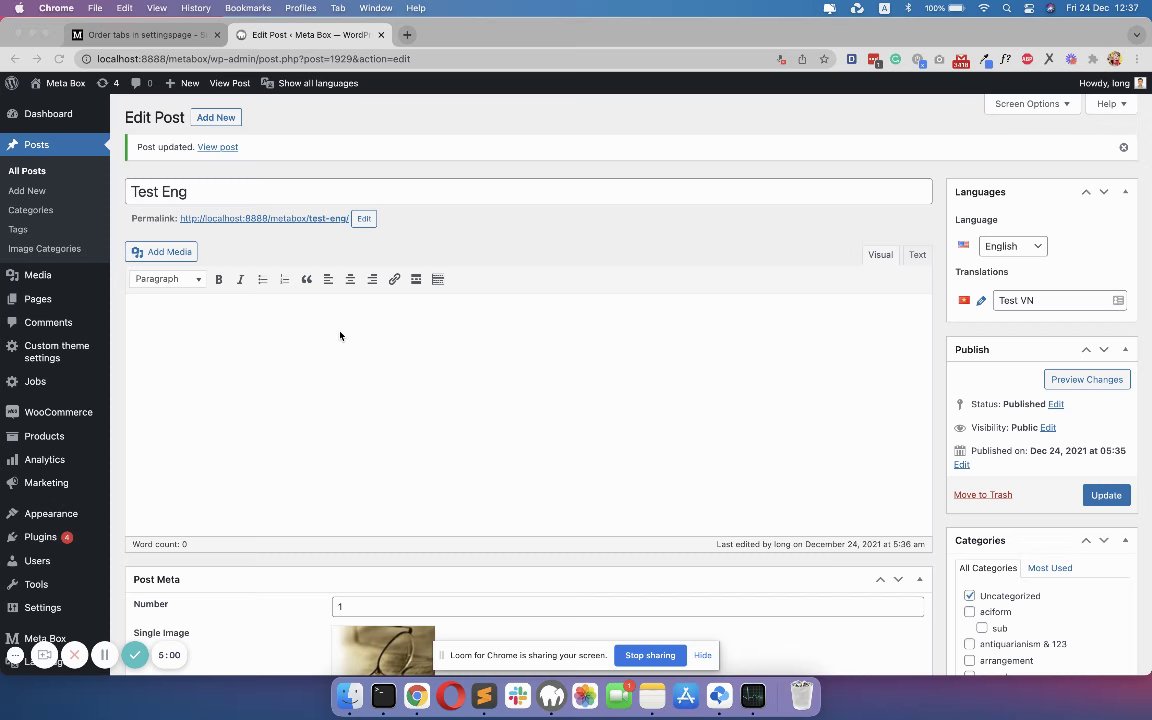Click the Update button
This screenshot has width=1152, height=720.
(1106, 495)
